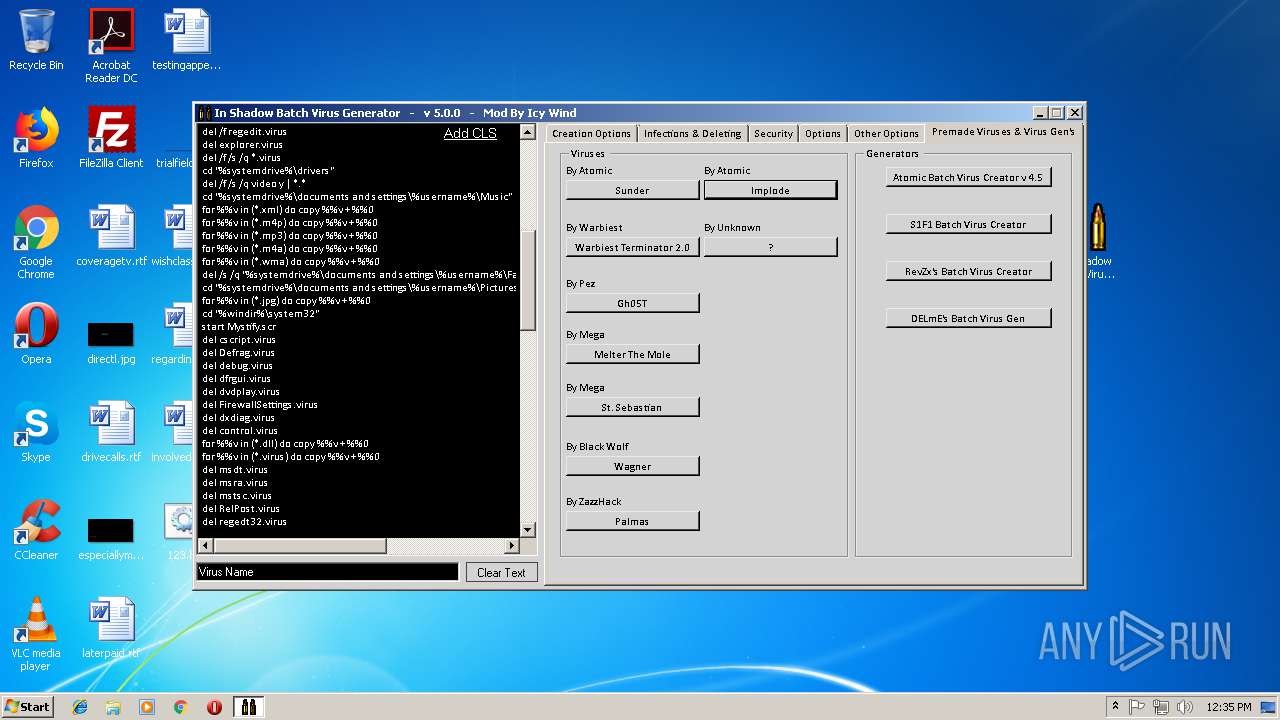The height and width of the screenshot is (720, 1280).
Task: Open the media player taskbar icon
Action: (147, 707)
